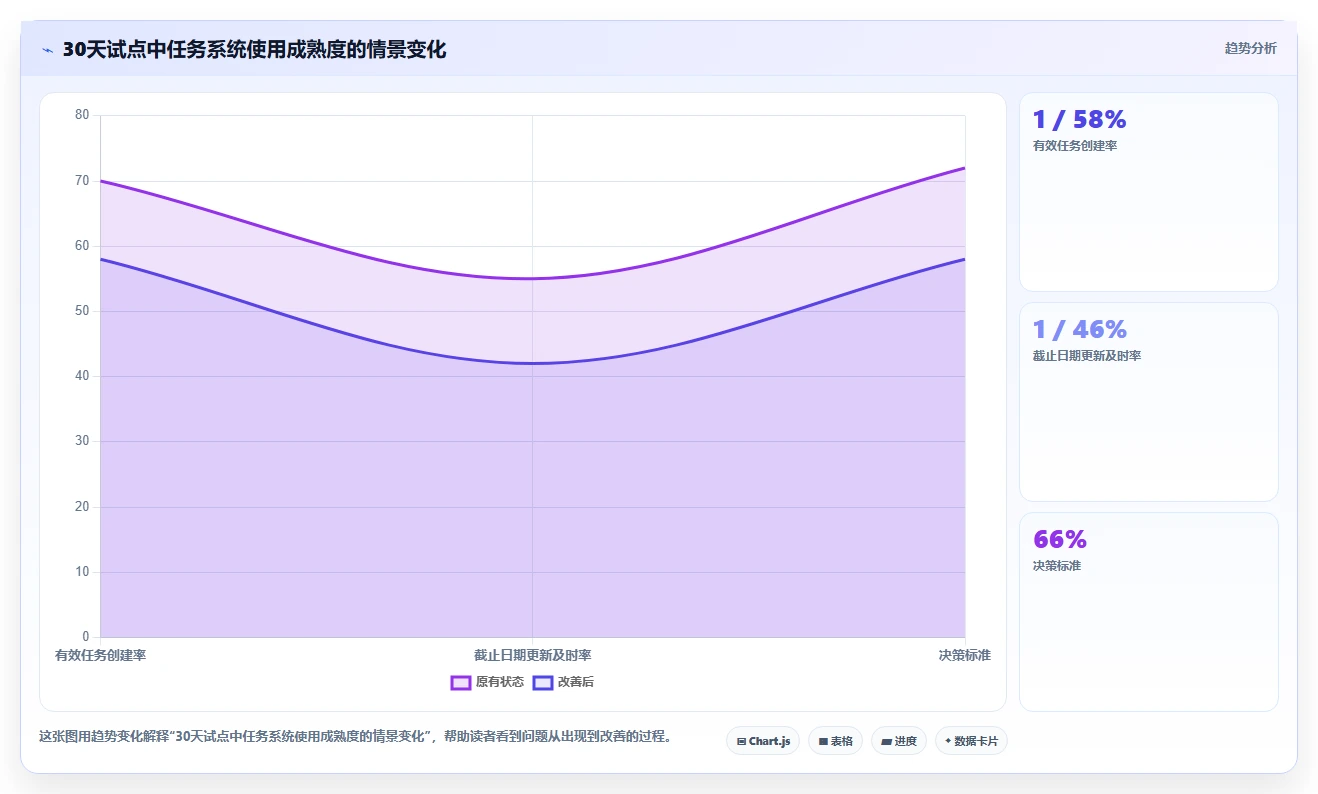Click the 1 / 58% value text

[1080, 120]
